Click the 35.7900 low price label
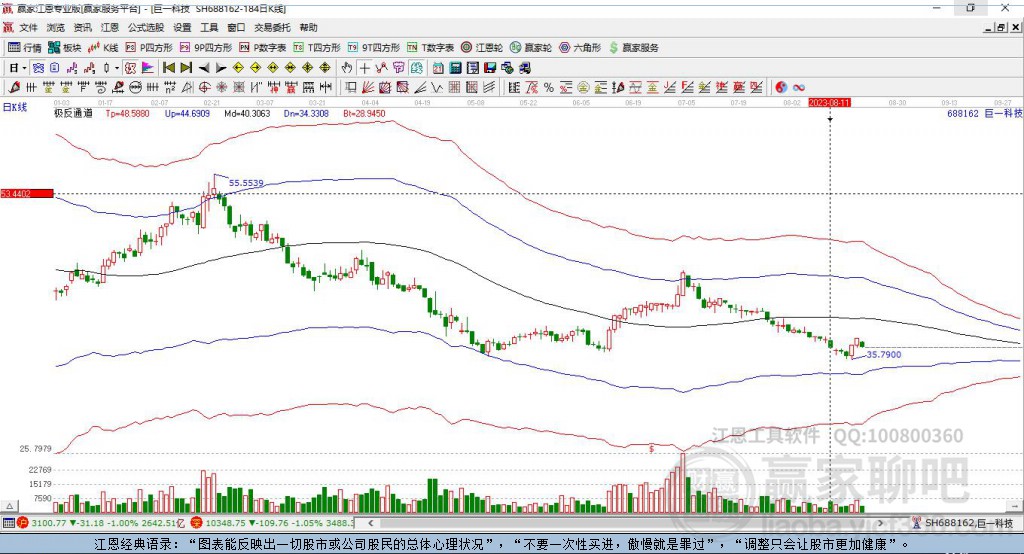The height and width of the screenshot is (554, 1024). [x=884, y=354]
